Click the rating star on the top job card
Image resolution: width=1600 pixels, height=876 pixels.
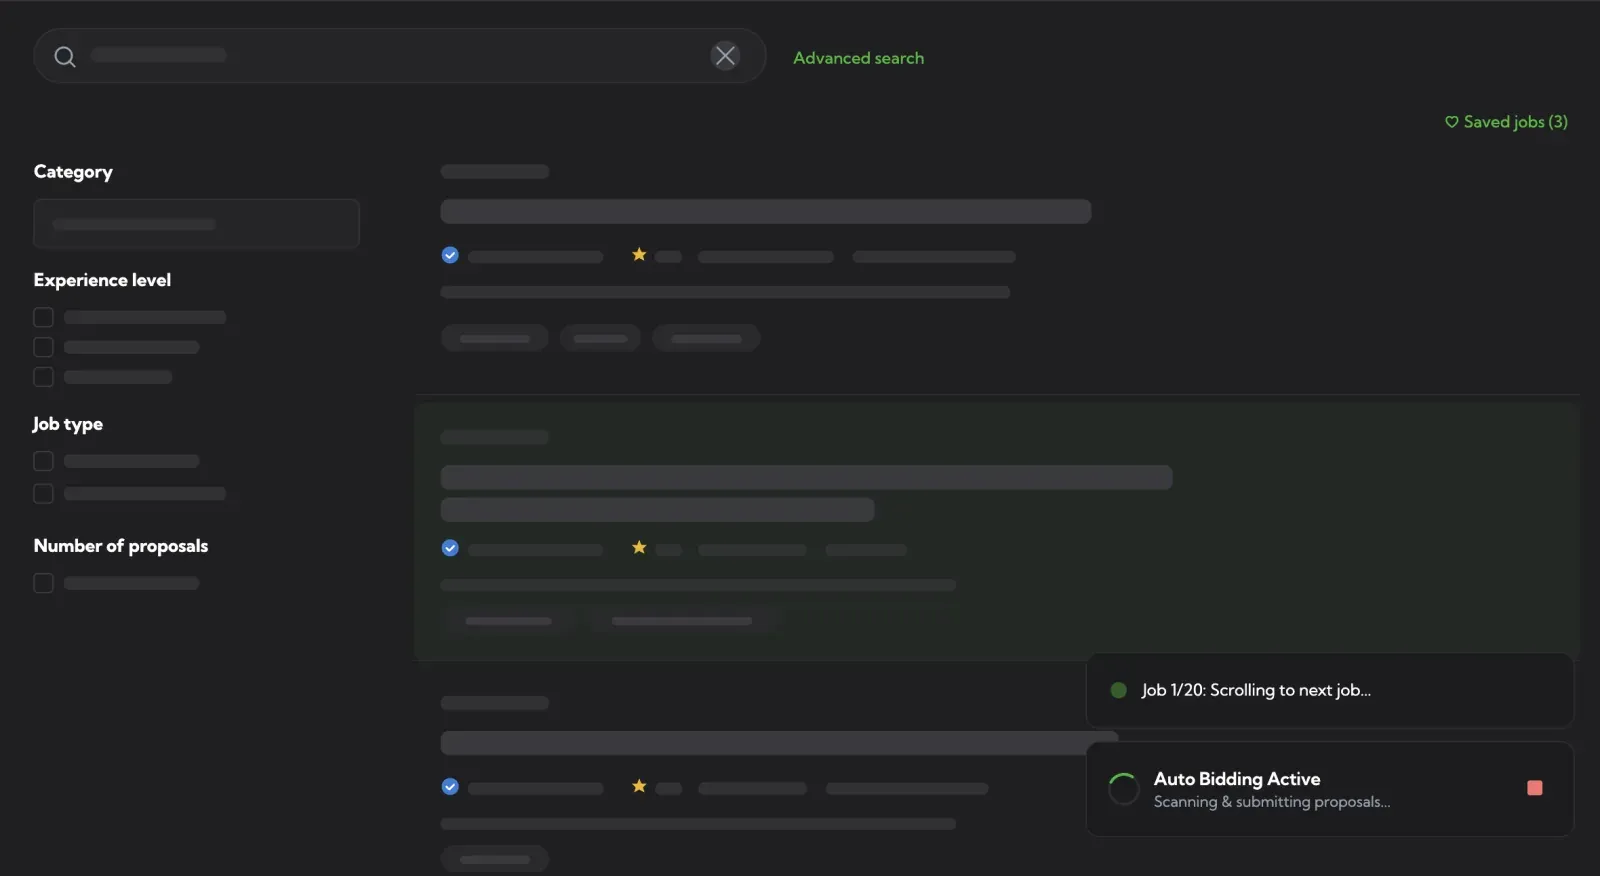click(x=639, y=255)
